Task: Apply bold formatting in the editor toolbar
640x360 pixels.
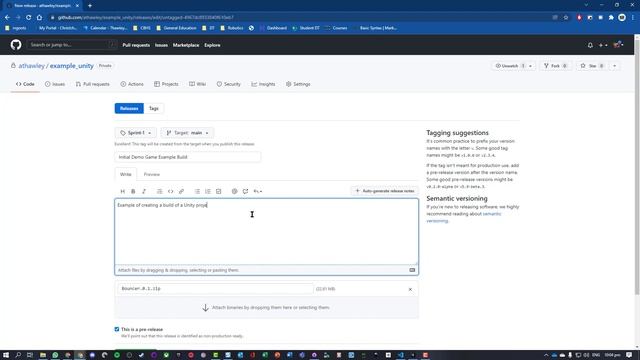Action: [133, 191]
